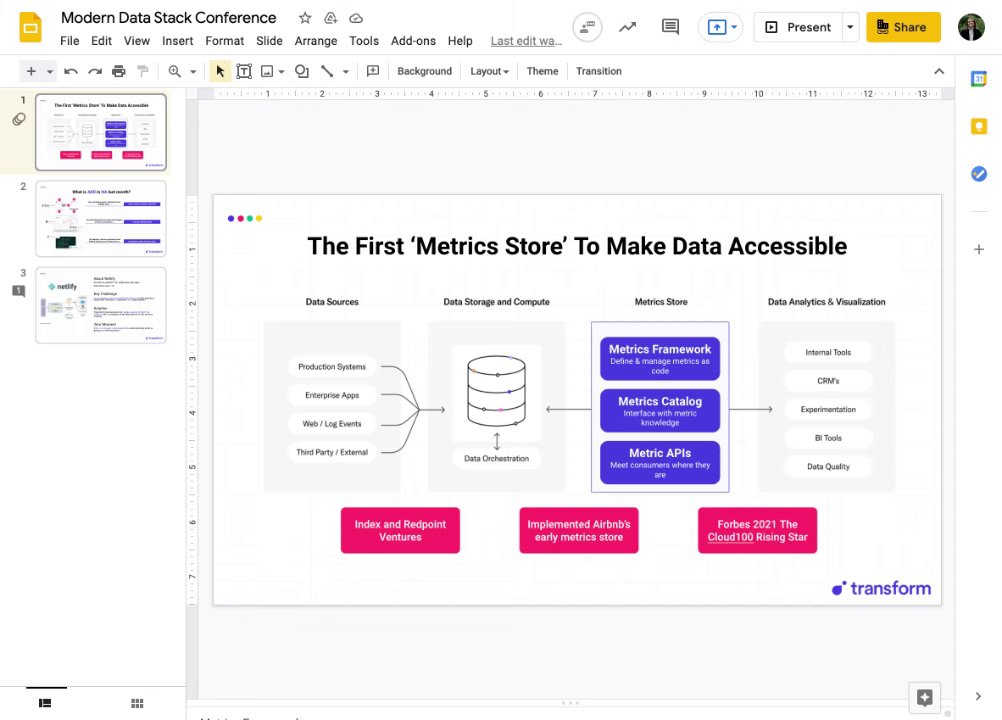This screenshot has width=1002, height=720.
Task: Collapse the menus with the chevron
Action: click(x=939, y=71)
